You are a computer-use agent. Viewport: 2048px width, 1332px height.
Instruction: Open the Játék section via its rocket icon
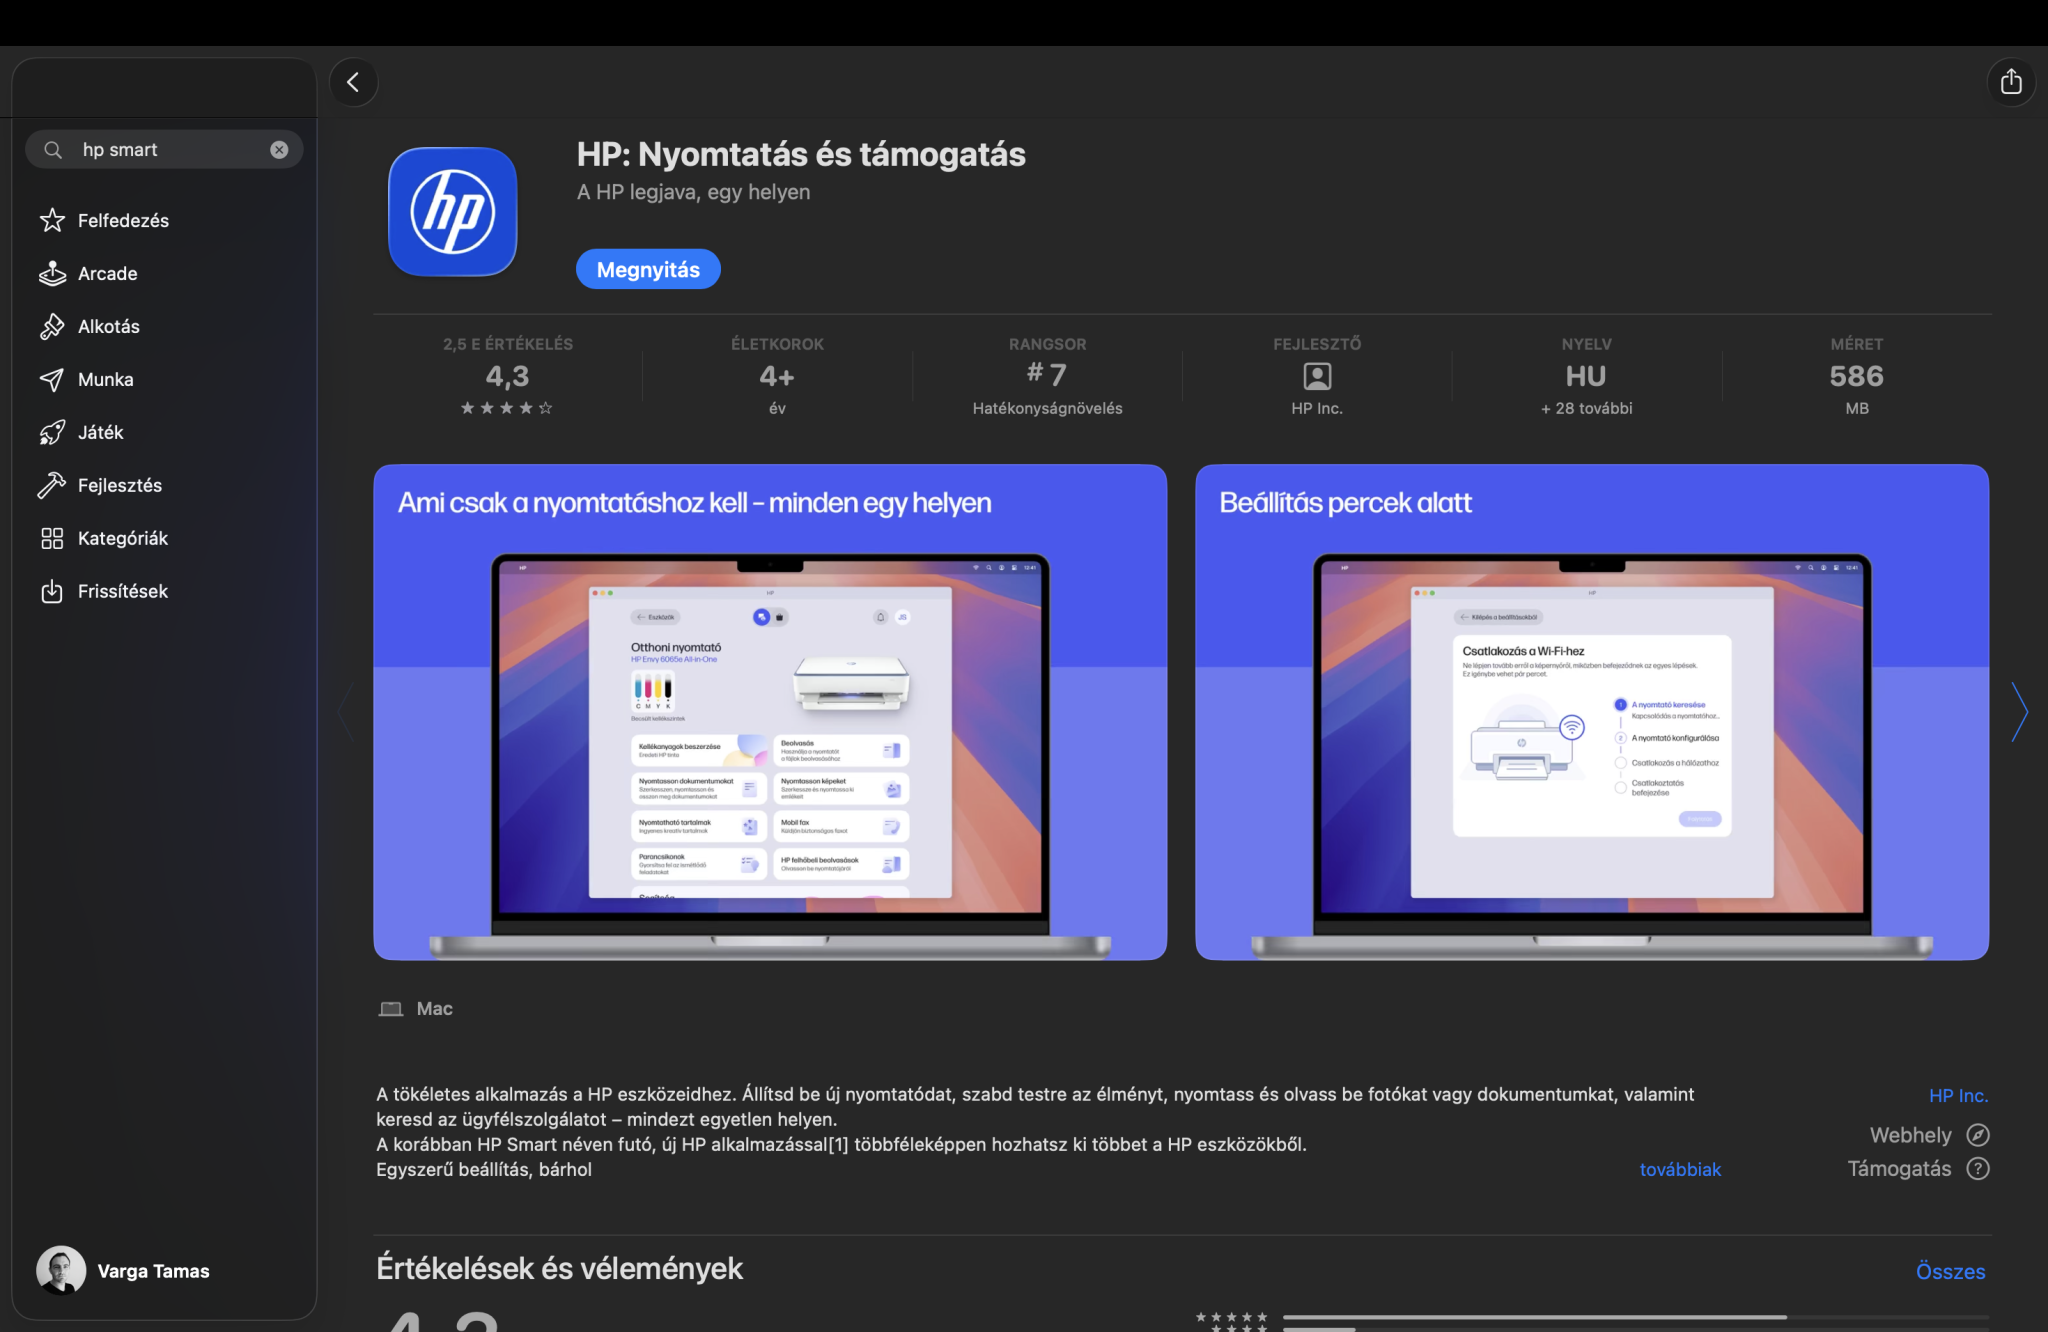coord(52,432)
